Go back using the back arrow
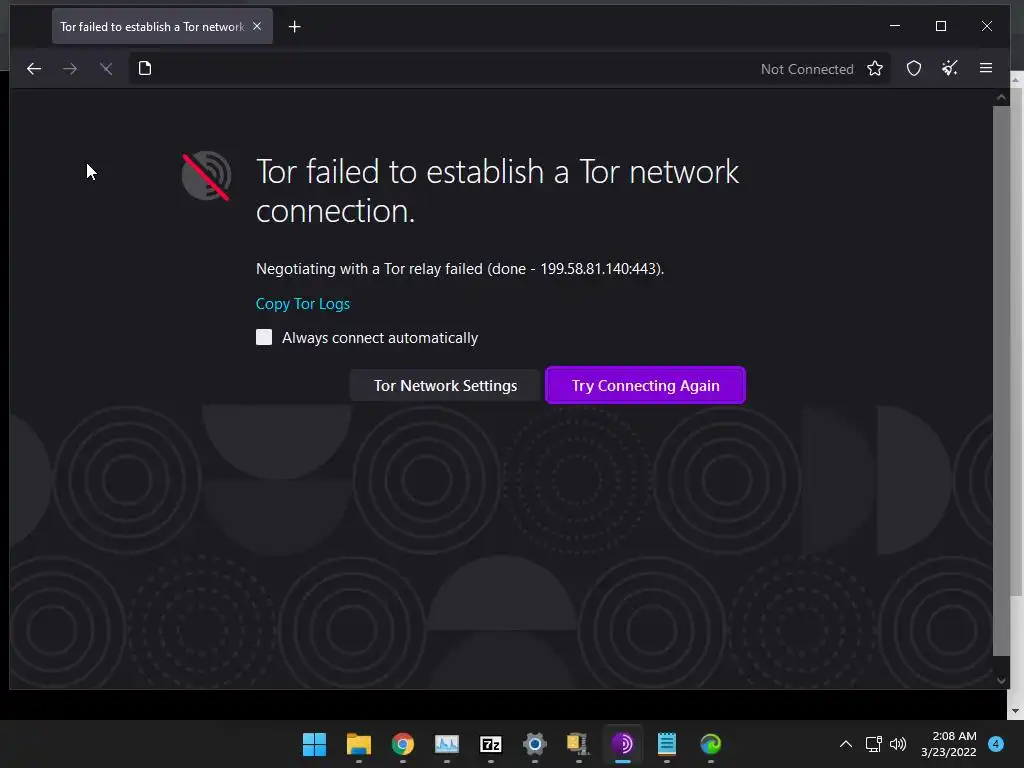Image resolution: width=1024 pixels, height=768 pixels. (34, 69)
